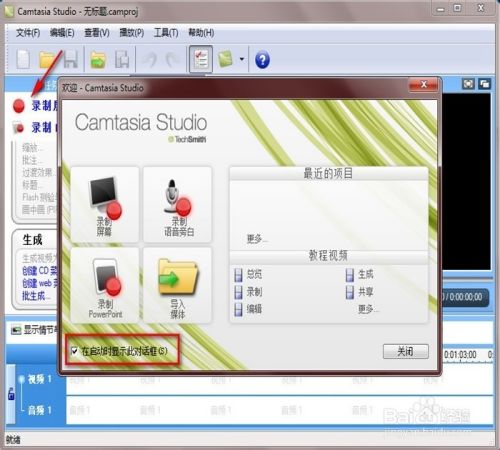Click the green Camtasia produce icon
Image resolution: width=500 pixels, height=450 pixels.
tap(225, 59)
